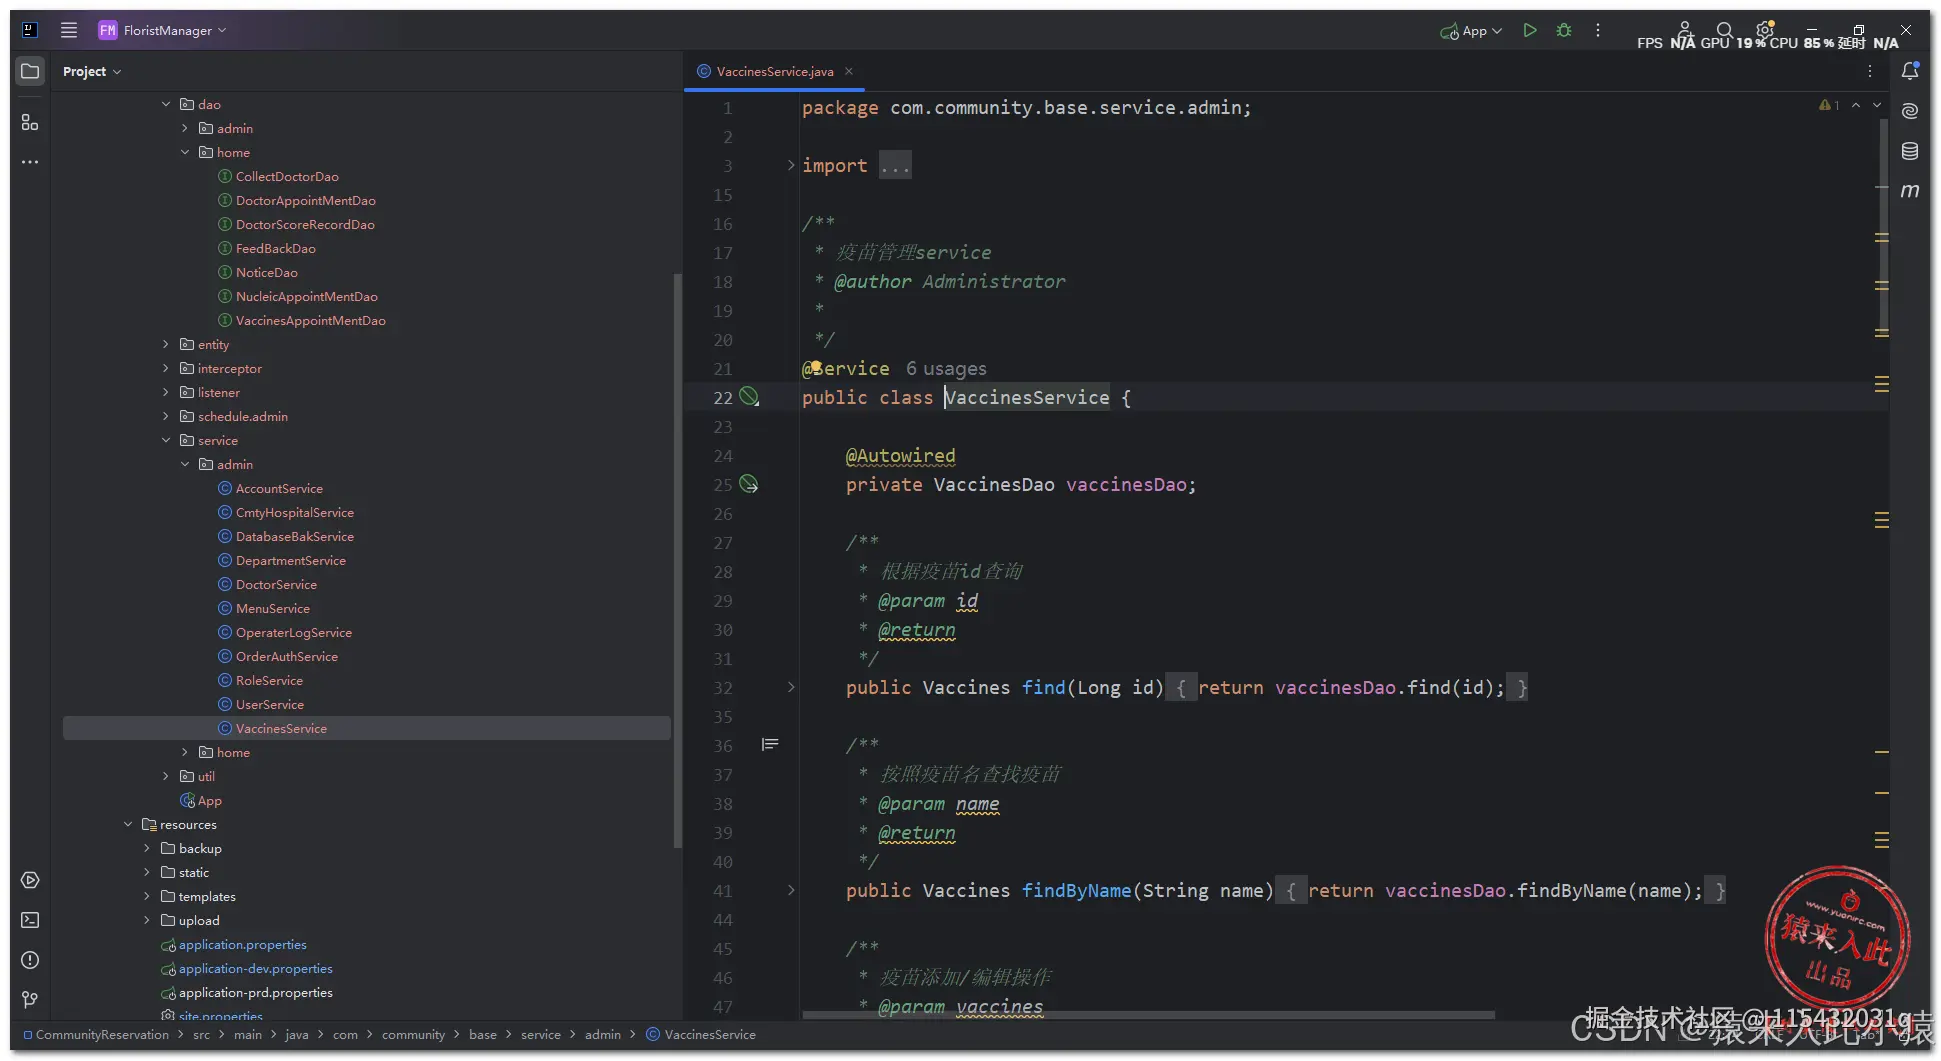The image size is (1941, 1061).
Task: Show the inspection warnings widget
Action: pyautogui.click(x=1829, y=105)
